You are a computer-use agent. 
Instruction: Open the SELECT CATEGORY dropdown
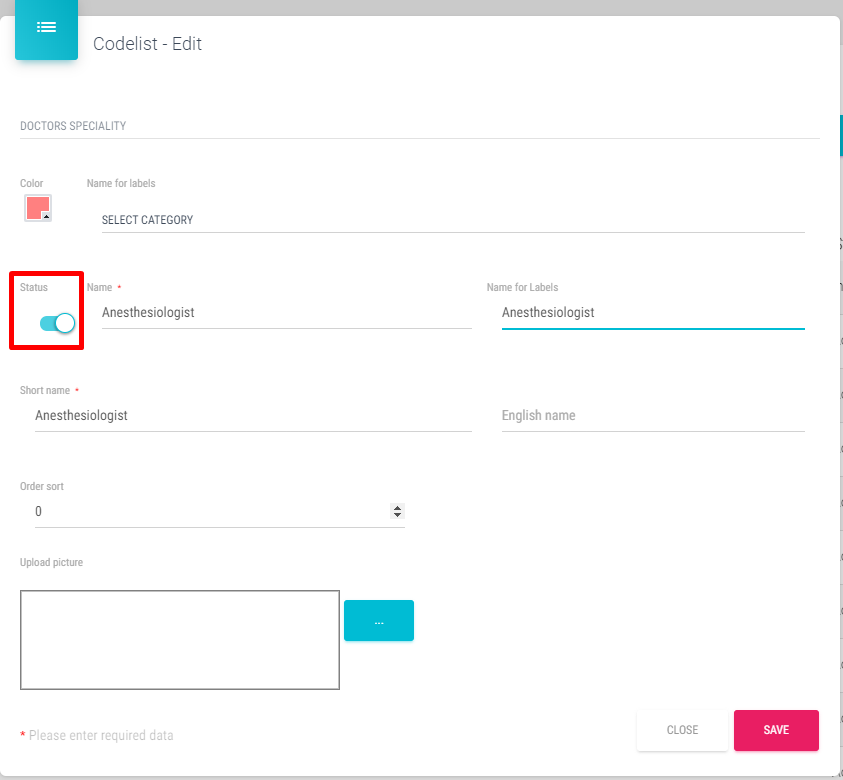452,220
